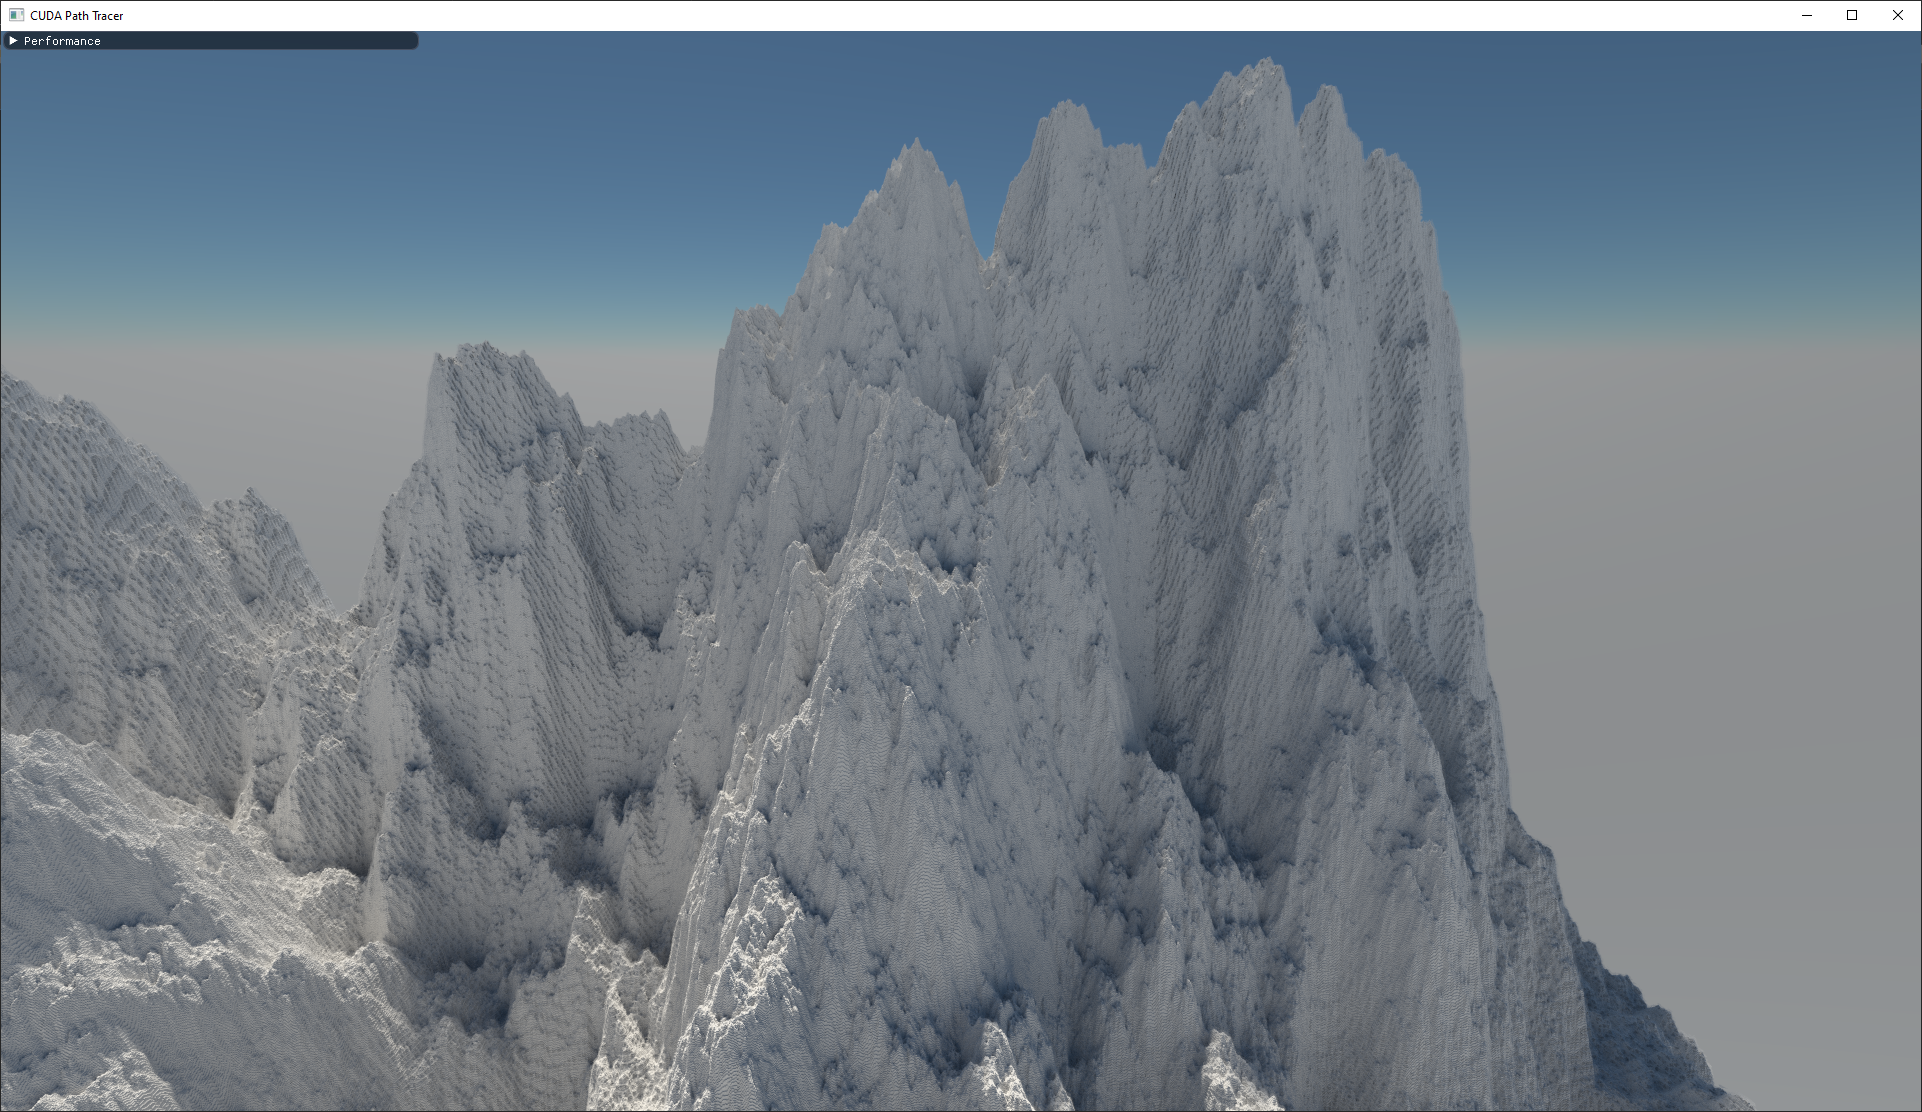Click the Performance panel title label
The image size is (1922, 1112).
(62, 41)
